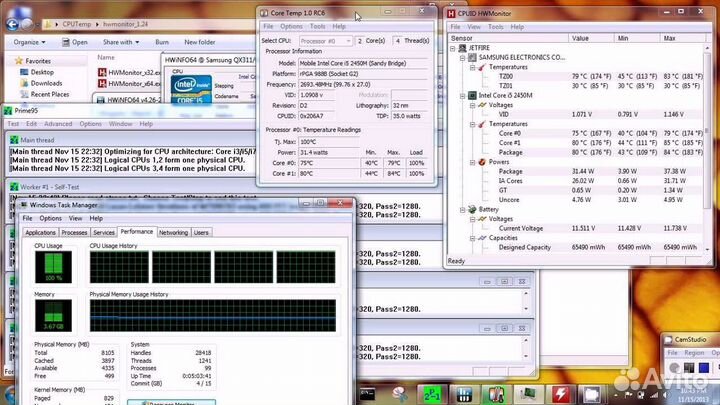Click the New folder button in Explorer

point(200,43)
